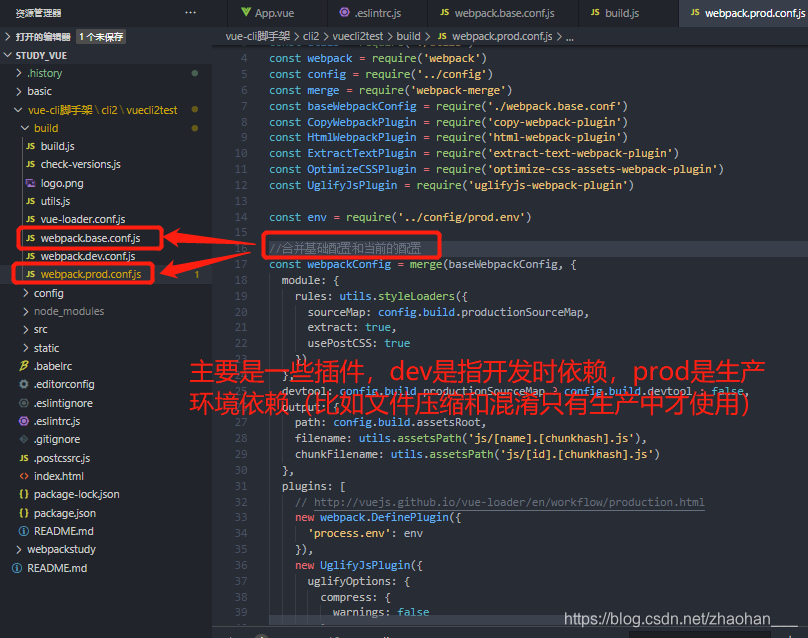Image resolution: width=808 pixels, height=638 pixels.
Task: Click the JS icon beside utils.js
Action: click(x=30, y=201)
